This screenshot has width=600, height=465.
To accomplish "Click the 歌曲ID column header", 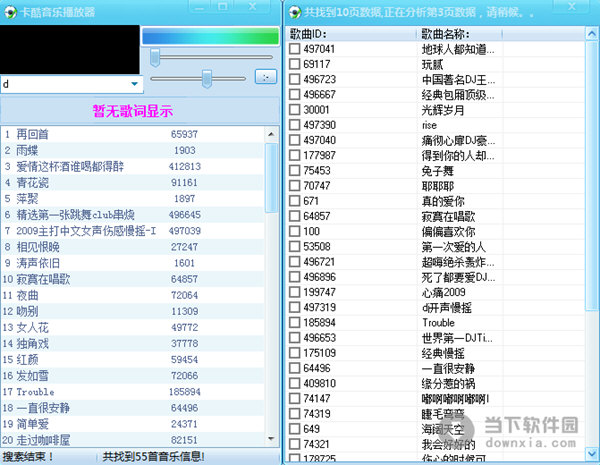I will tap(351, 34).
